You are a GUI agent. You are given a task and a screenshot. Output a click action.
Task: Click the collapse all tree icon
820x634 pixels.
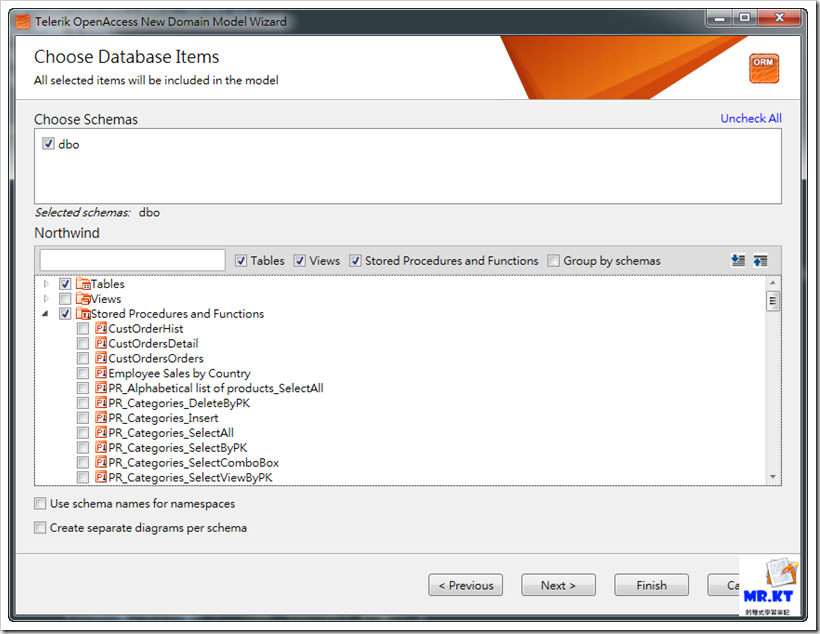pos(760,260)
